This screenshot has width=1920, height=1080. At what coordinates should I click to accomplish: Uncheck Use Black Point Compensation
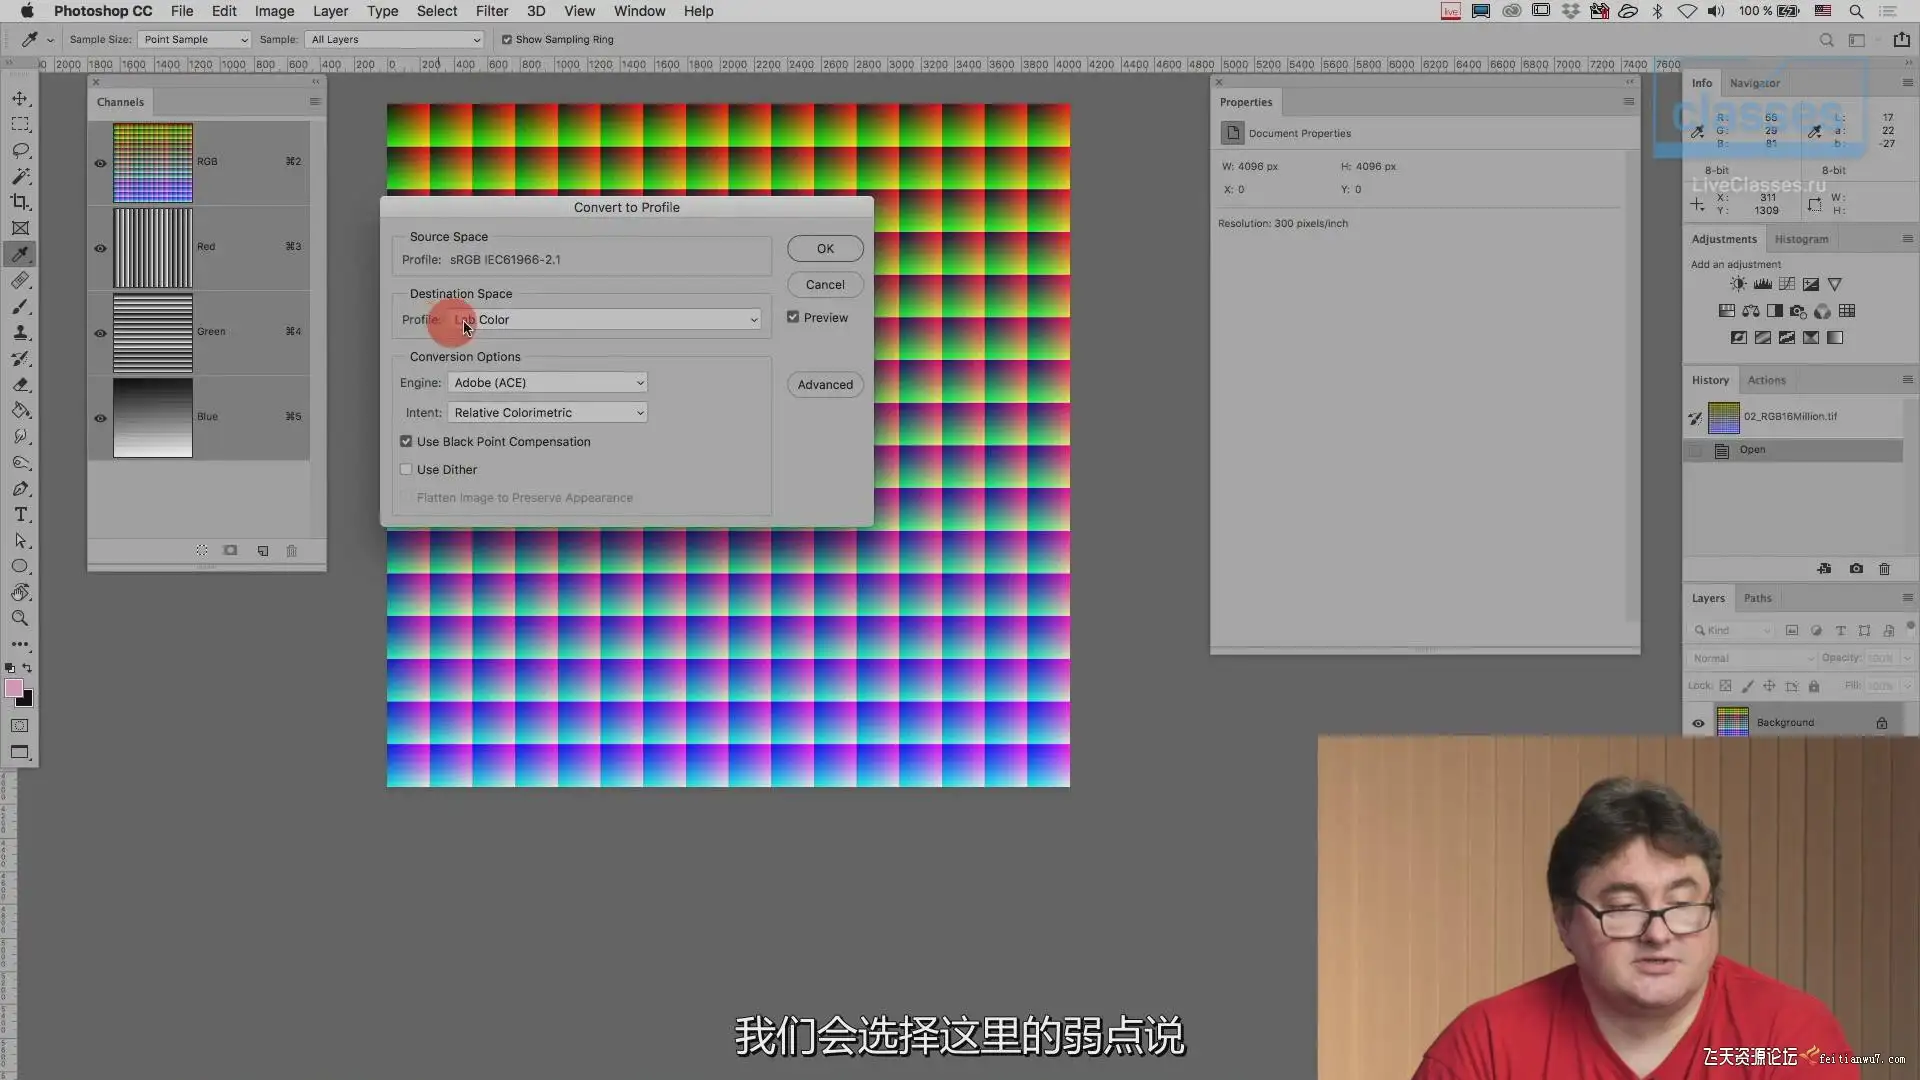click(x=406, y=441)
